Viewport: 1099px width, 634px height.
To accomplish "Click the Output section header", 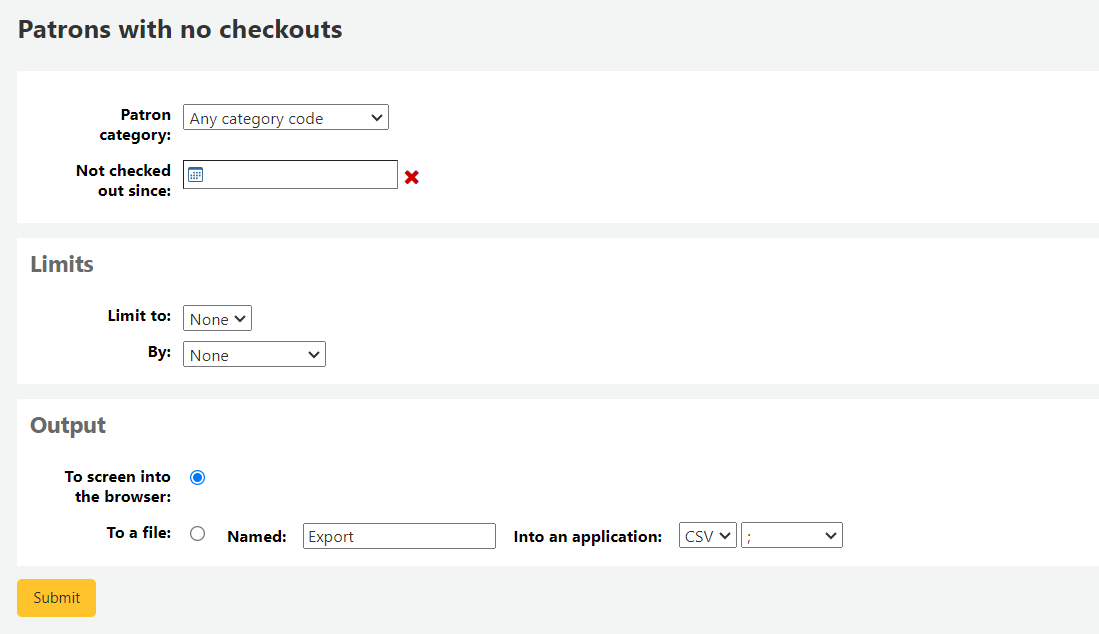I will pyautogui.click(x=67, y=424).
